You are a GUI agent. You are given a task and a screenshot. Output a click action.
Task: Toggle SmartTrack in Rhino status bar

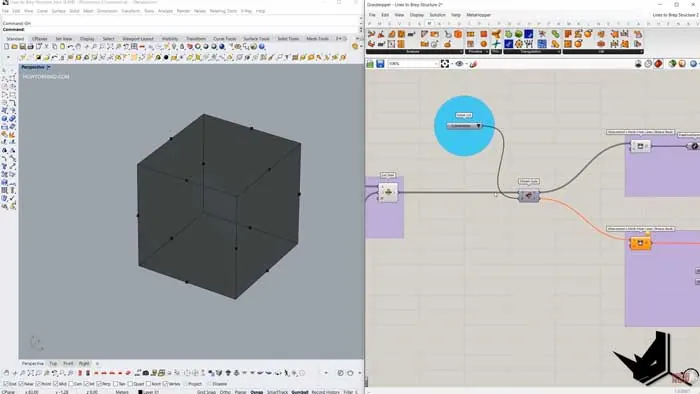coord(277,392)
